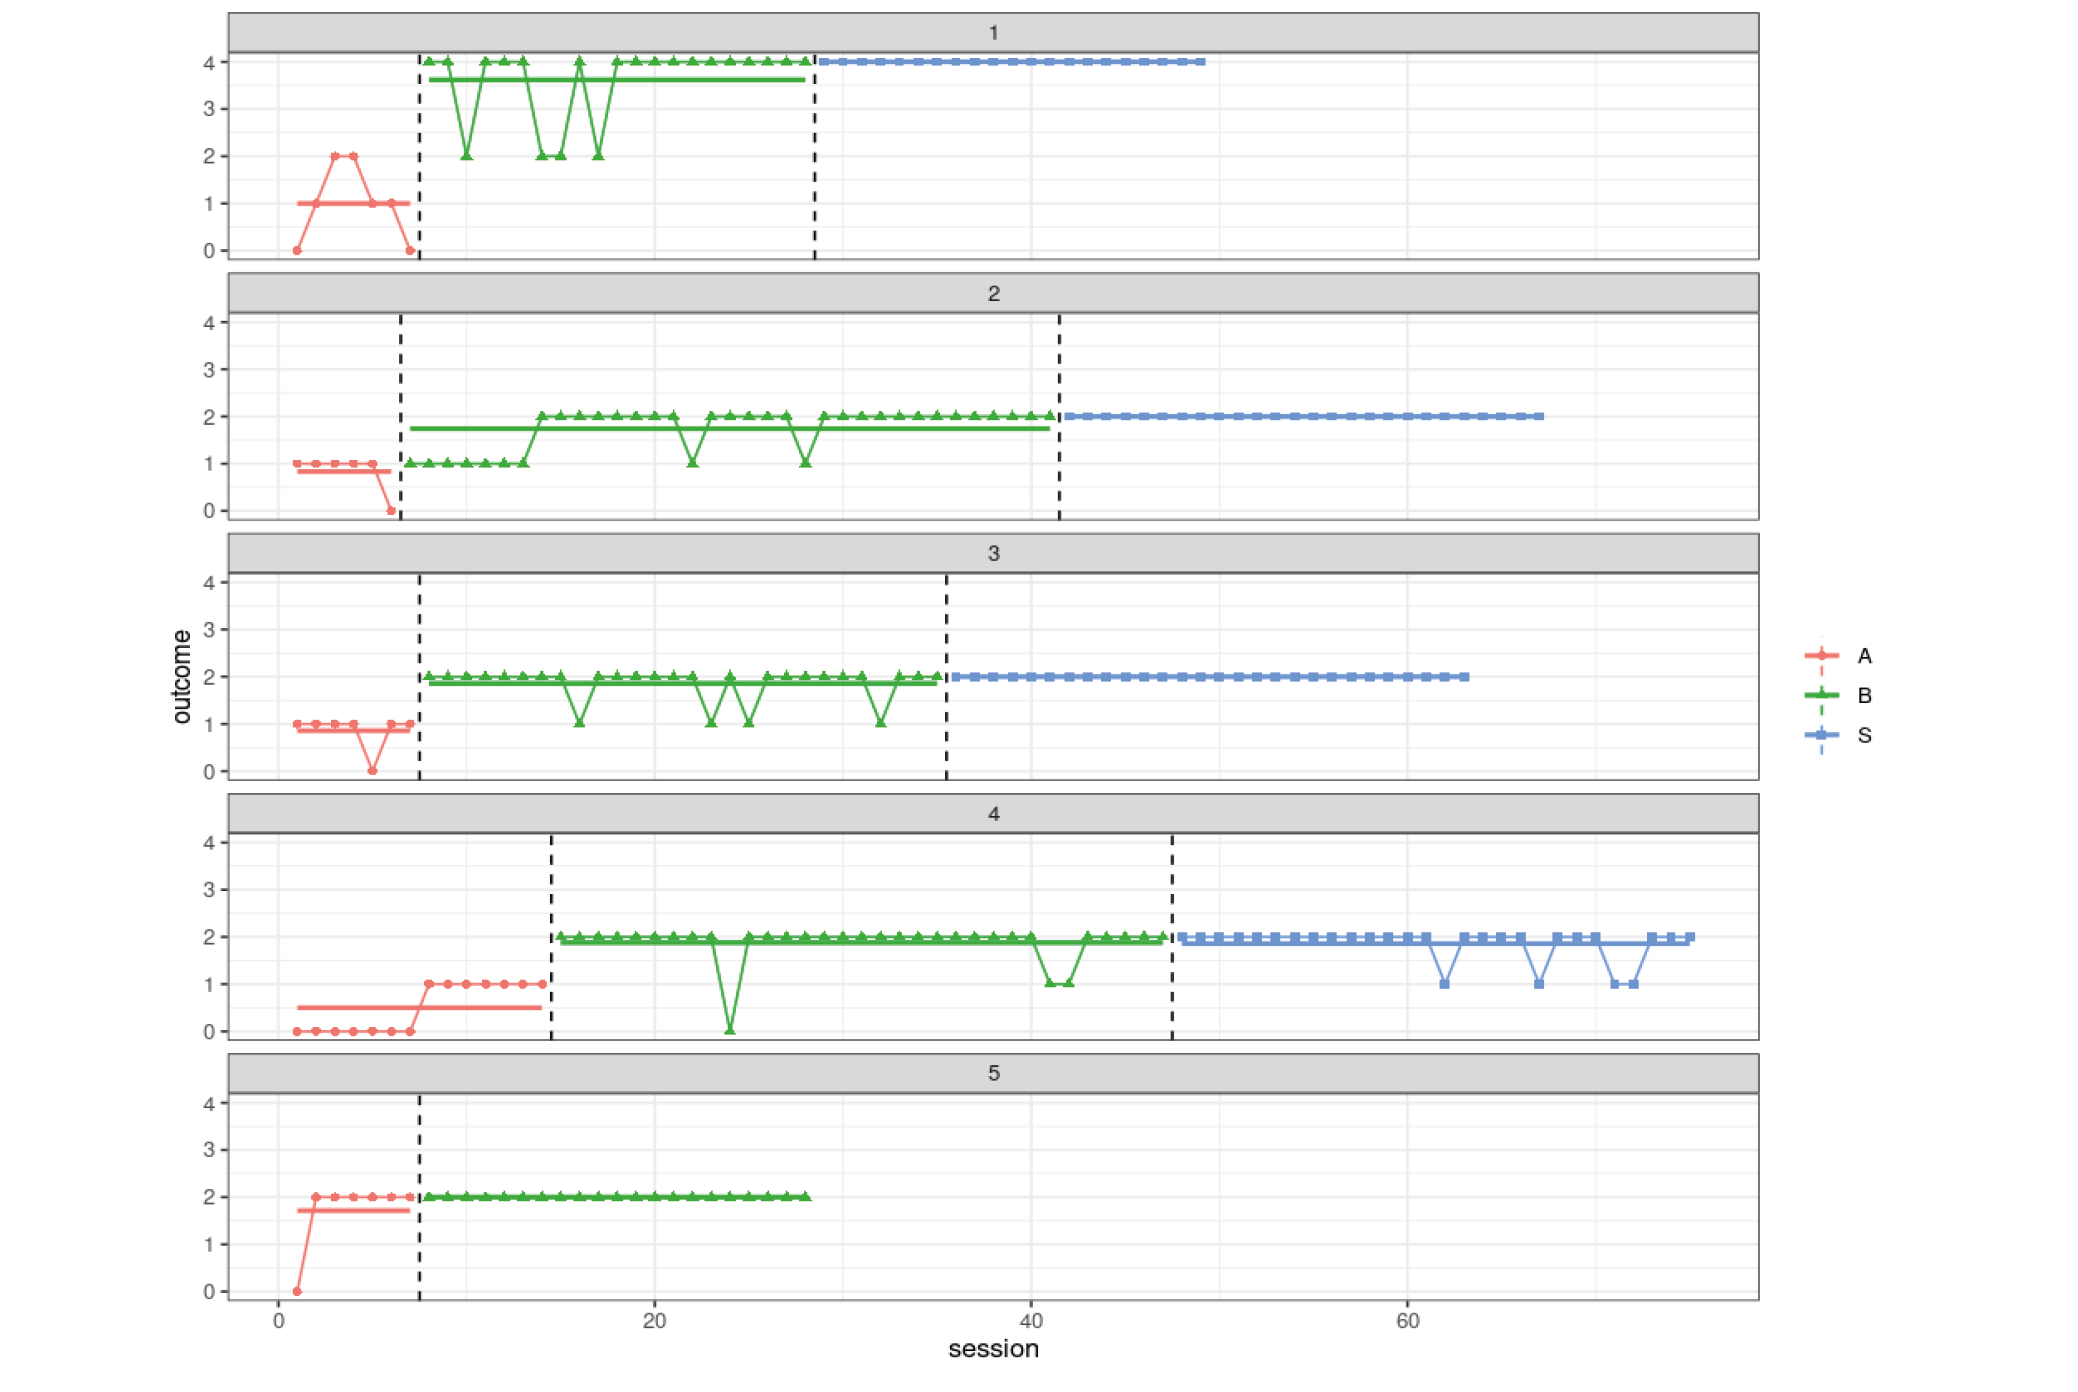
Task: Click the 'outcome' y-axis title
Action: pos(181,677)
